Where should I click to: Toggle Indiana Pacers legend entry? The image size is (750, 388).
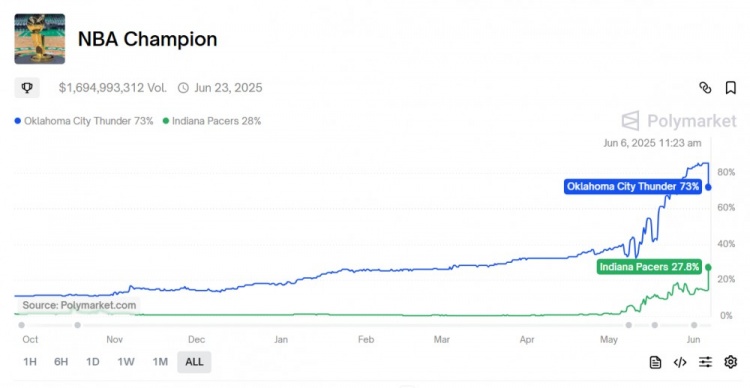[212, 121]
